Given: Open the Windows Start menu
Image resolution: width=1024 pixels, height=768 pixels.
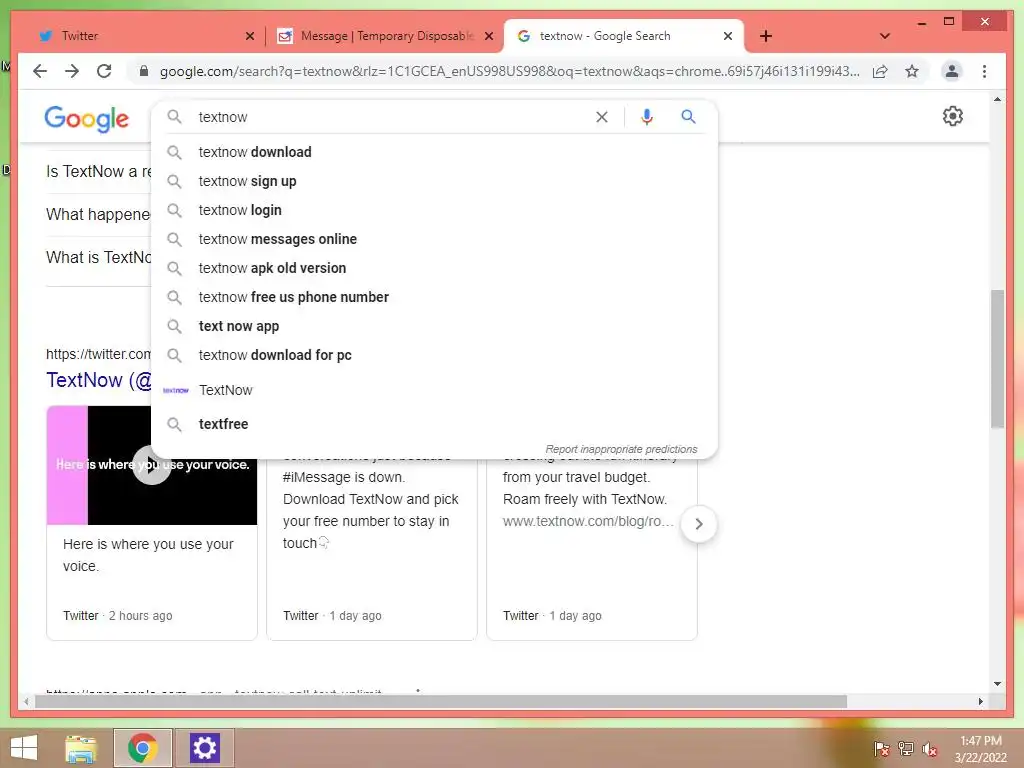Looking at the screenshot, I should pyautogui.click(x=24, y=748).
